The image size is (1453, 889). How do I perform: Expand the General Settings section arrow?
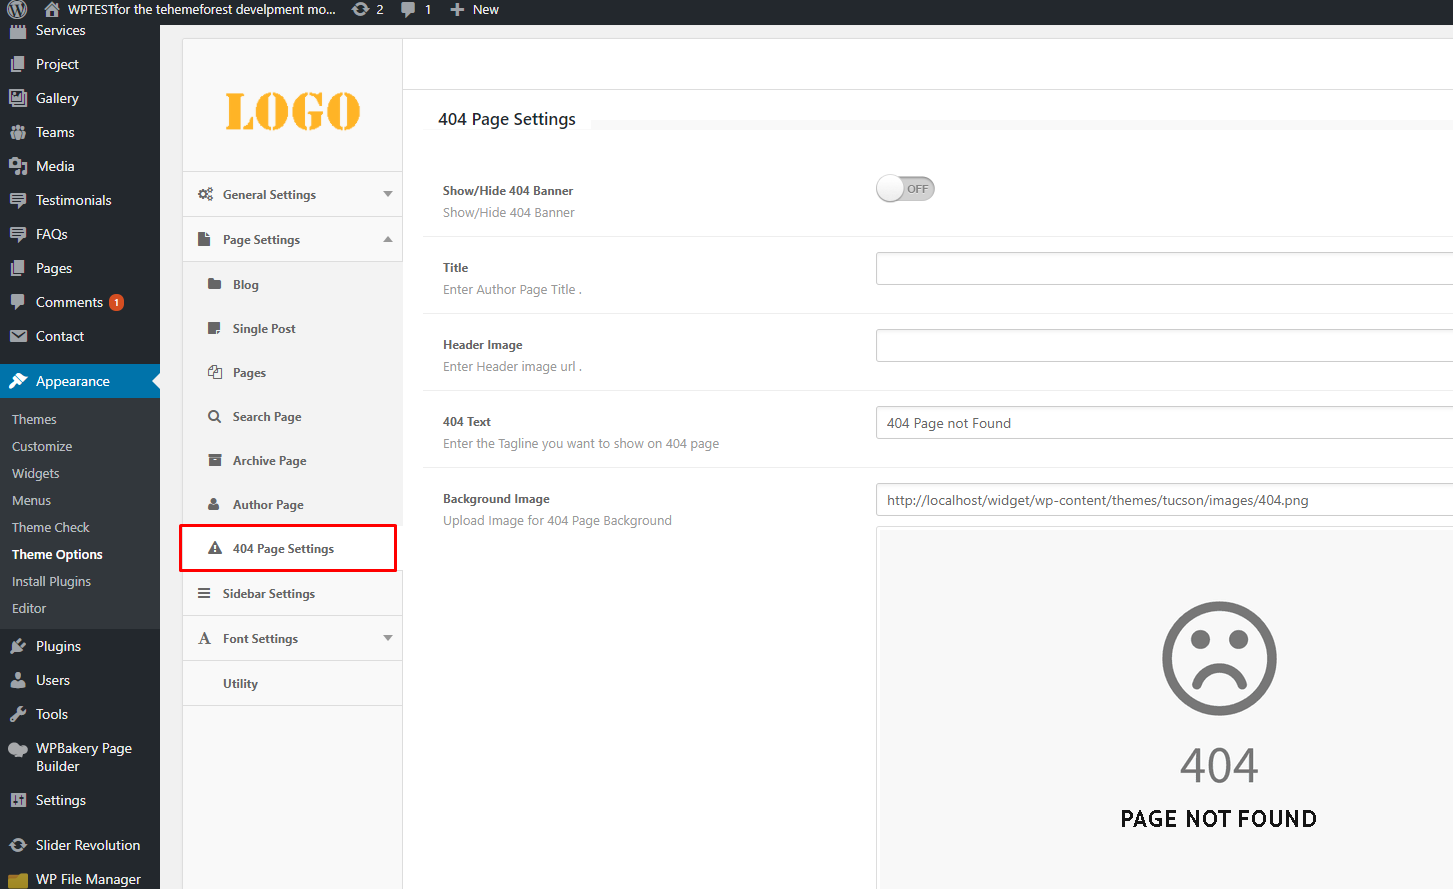pyautogui.click(x=387, y=194)
